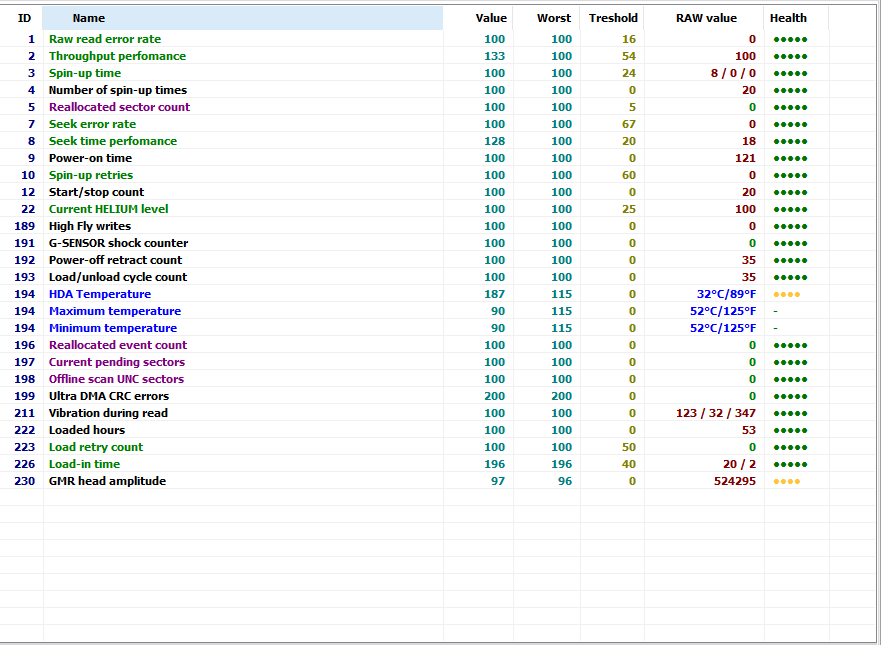The height and width of the screenshot is (645, 881).
Task: Click RAW value 123 / 32 / 347
Action: 716,413
